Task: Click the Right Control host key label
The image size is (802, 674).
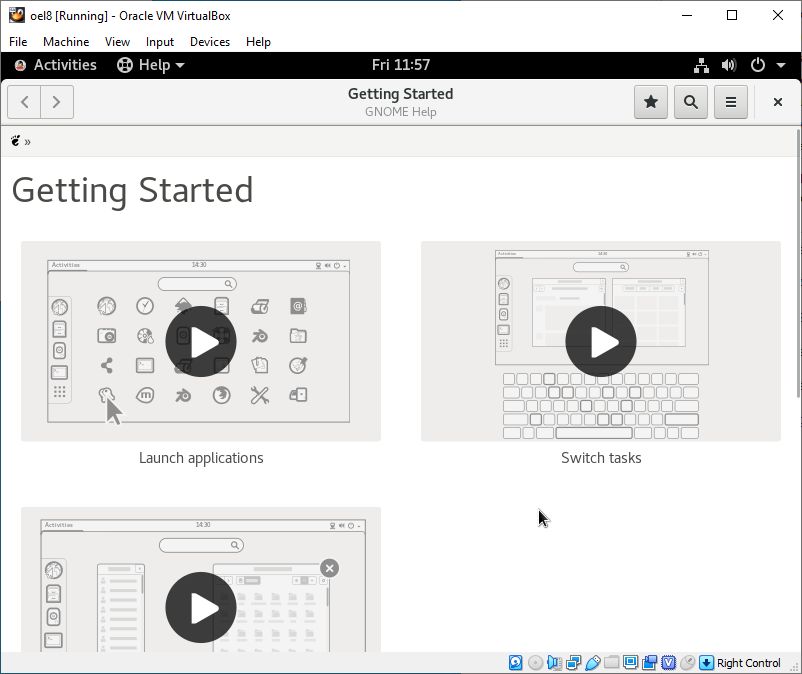Action: pos(749,663)
